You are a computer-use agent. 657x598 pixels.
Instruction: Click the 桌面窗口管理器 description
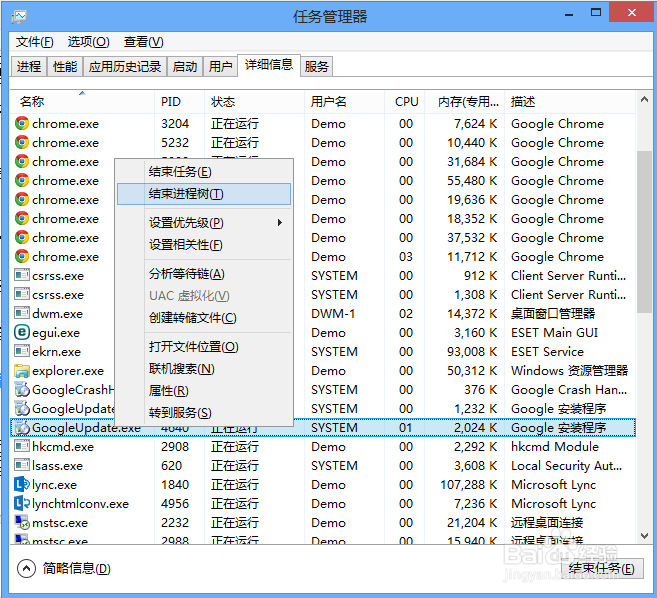[x=553, y=313]
